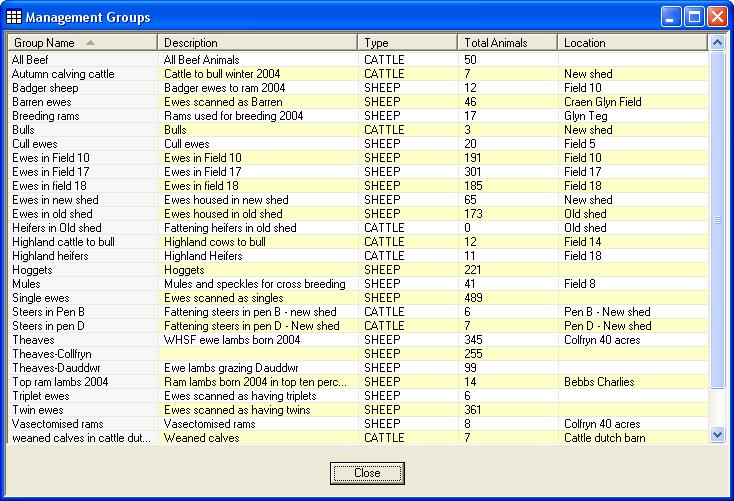The width and height of the screenshot is (734, 501).
Task: Select the Mules group name
Action: pos(26,284)
